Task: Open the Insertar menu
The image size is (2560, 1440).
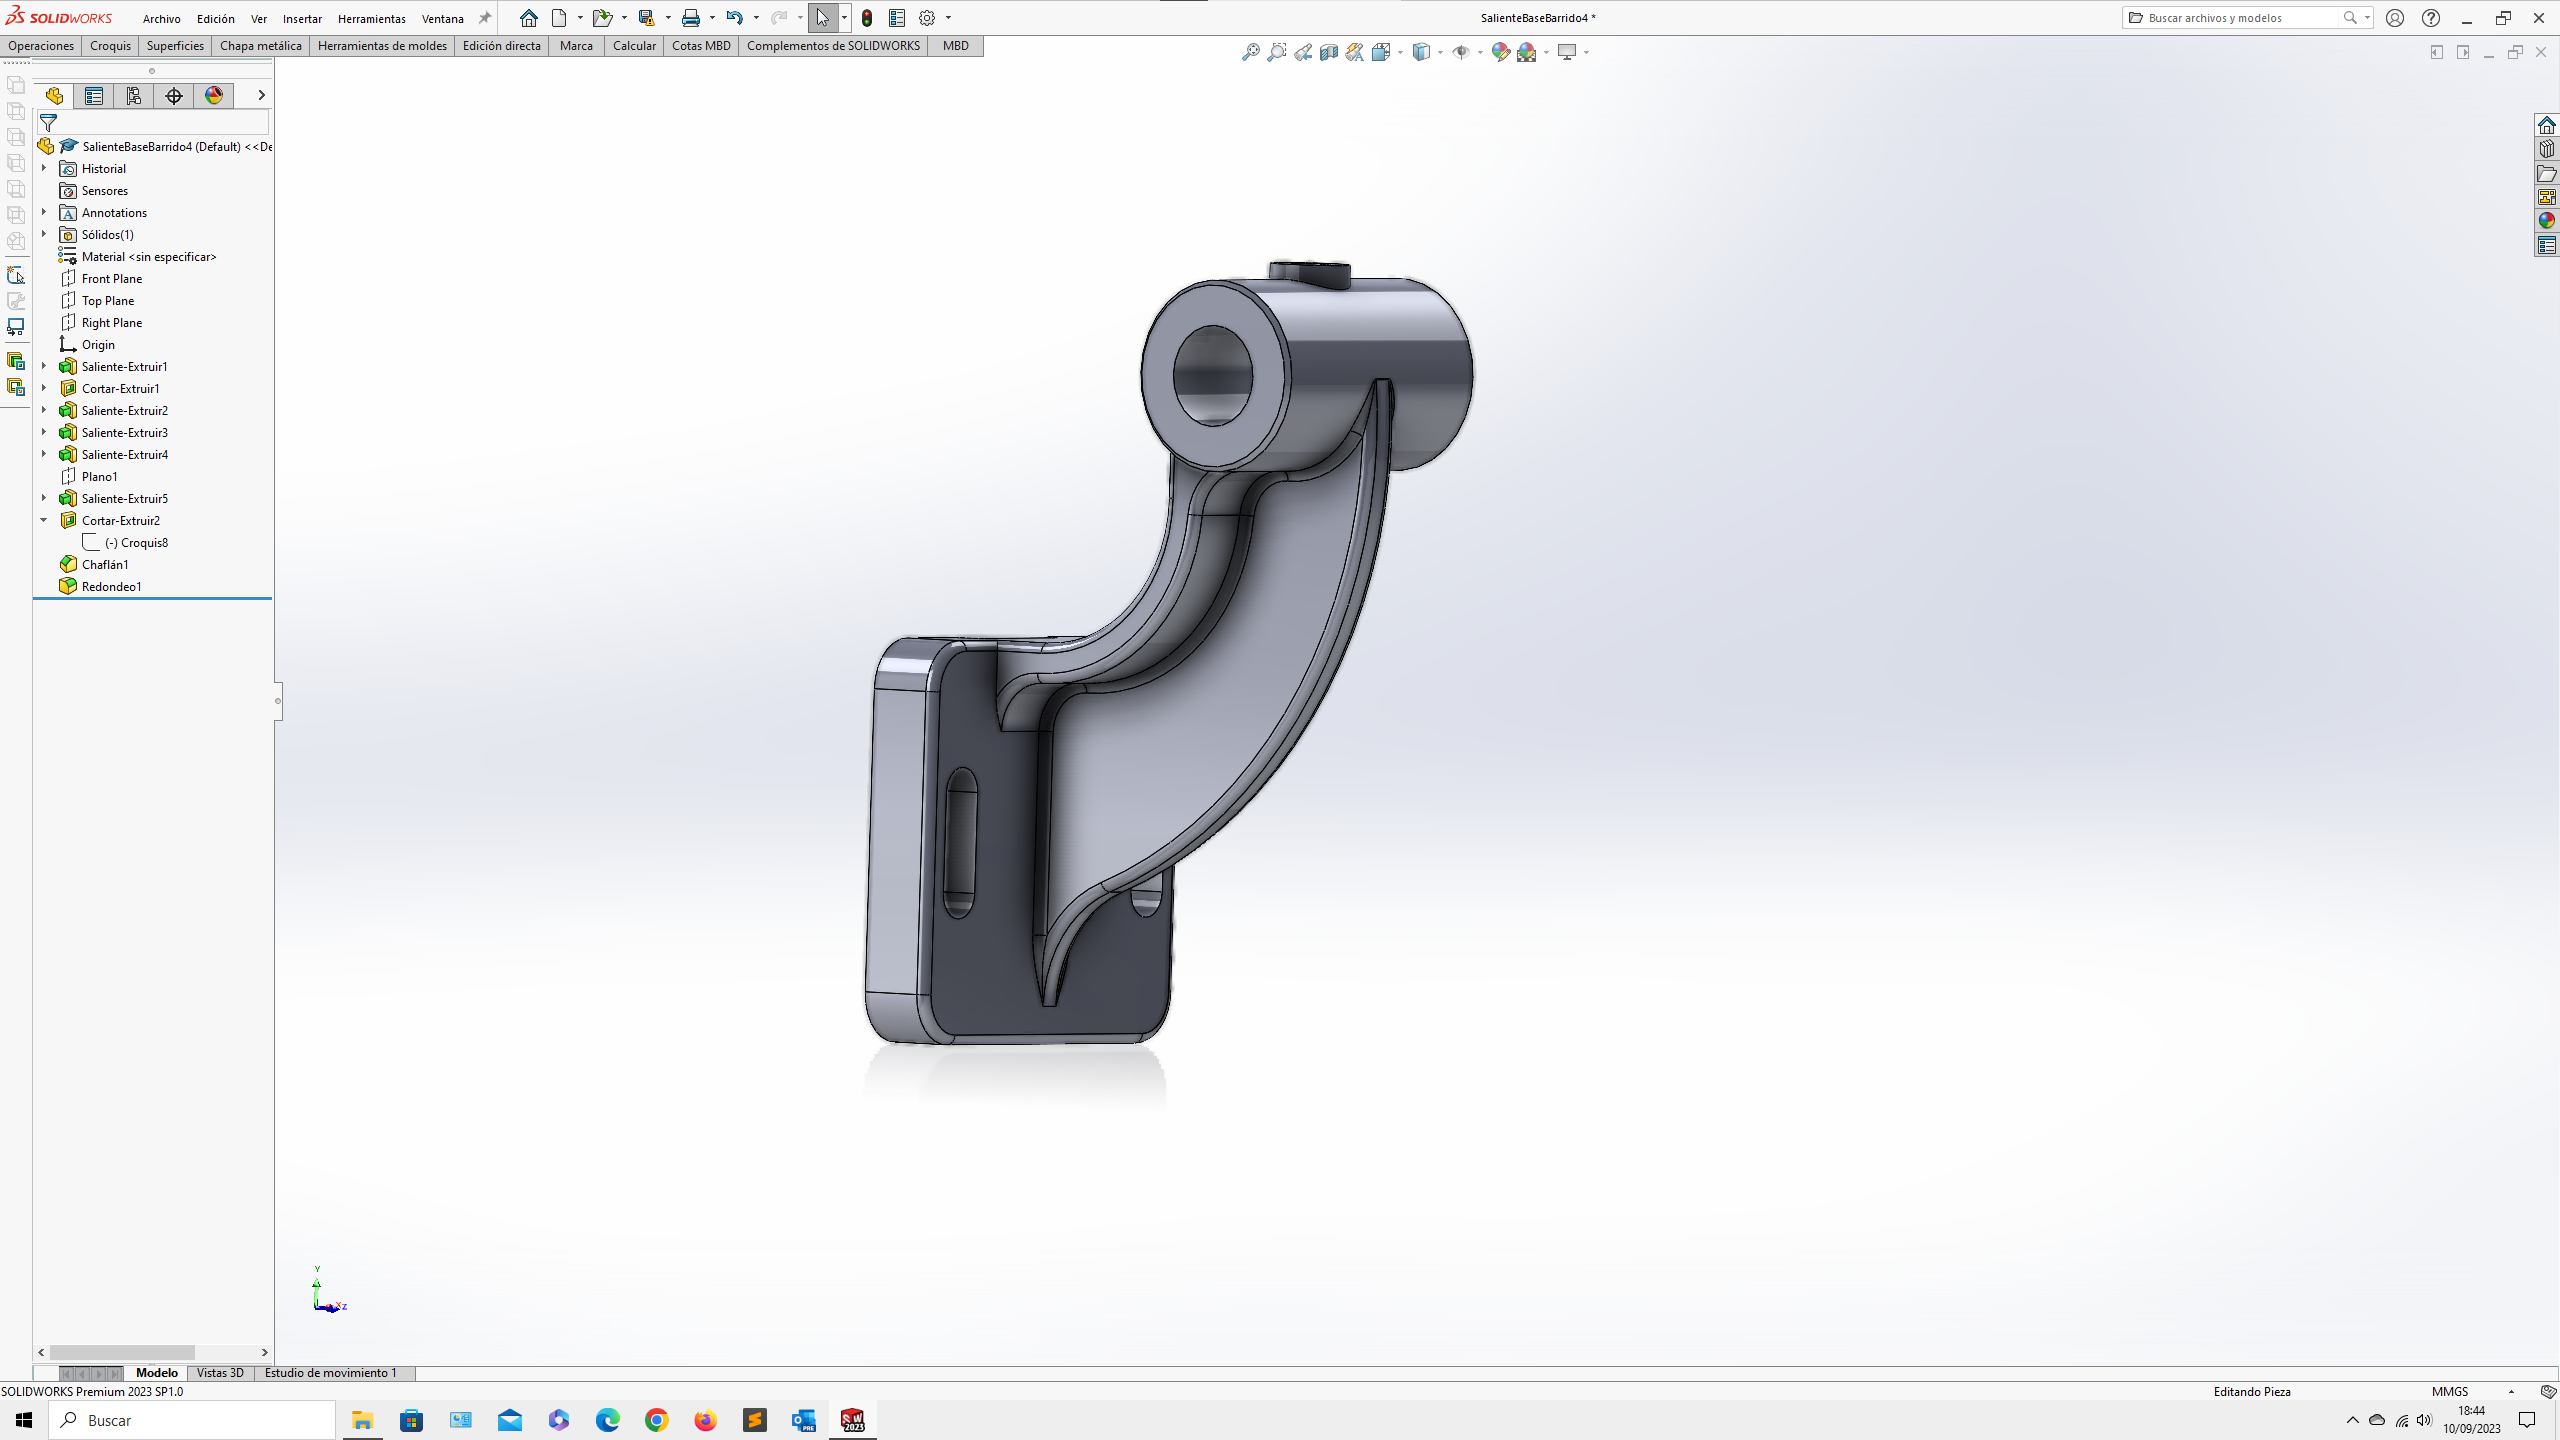Action: pyautogui.click(x=302, y=19)
